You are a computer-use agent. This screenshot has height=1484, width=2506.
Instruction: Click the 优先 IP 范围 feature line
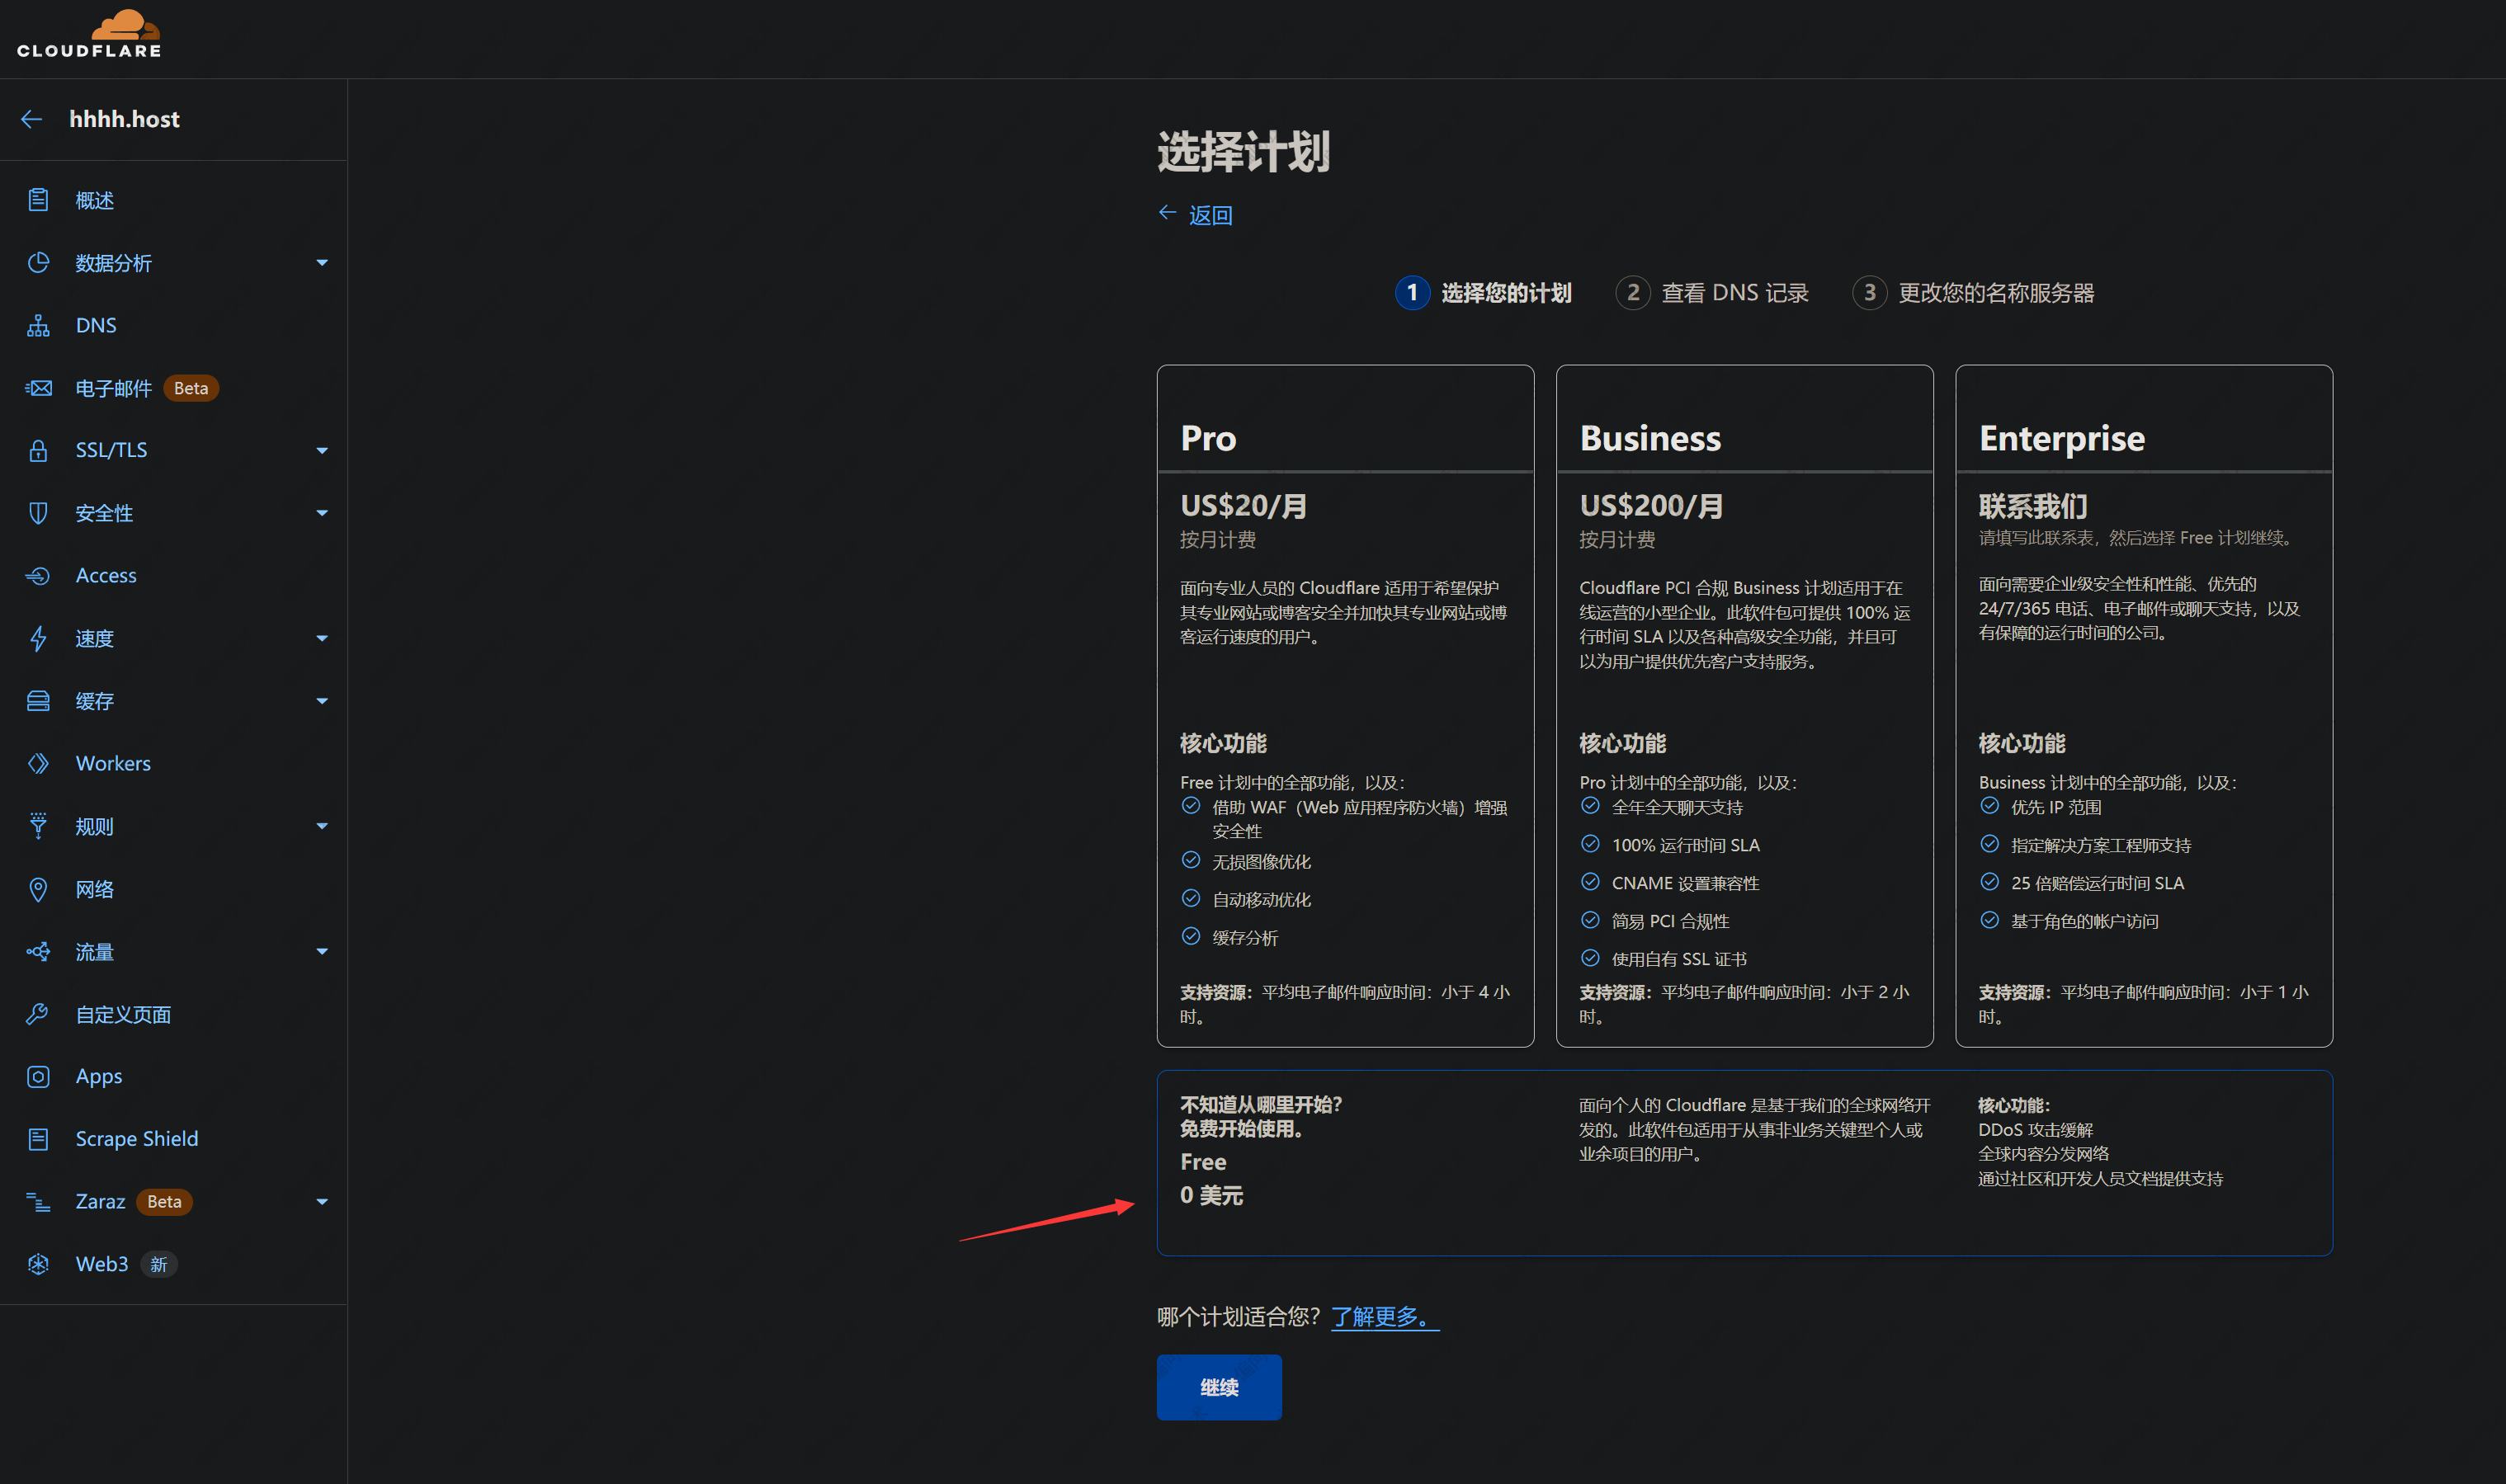coord(2056,807)
